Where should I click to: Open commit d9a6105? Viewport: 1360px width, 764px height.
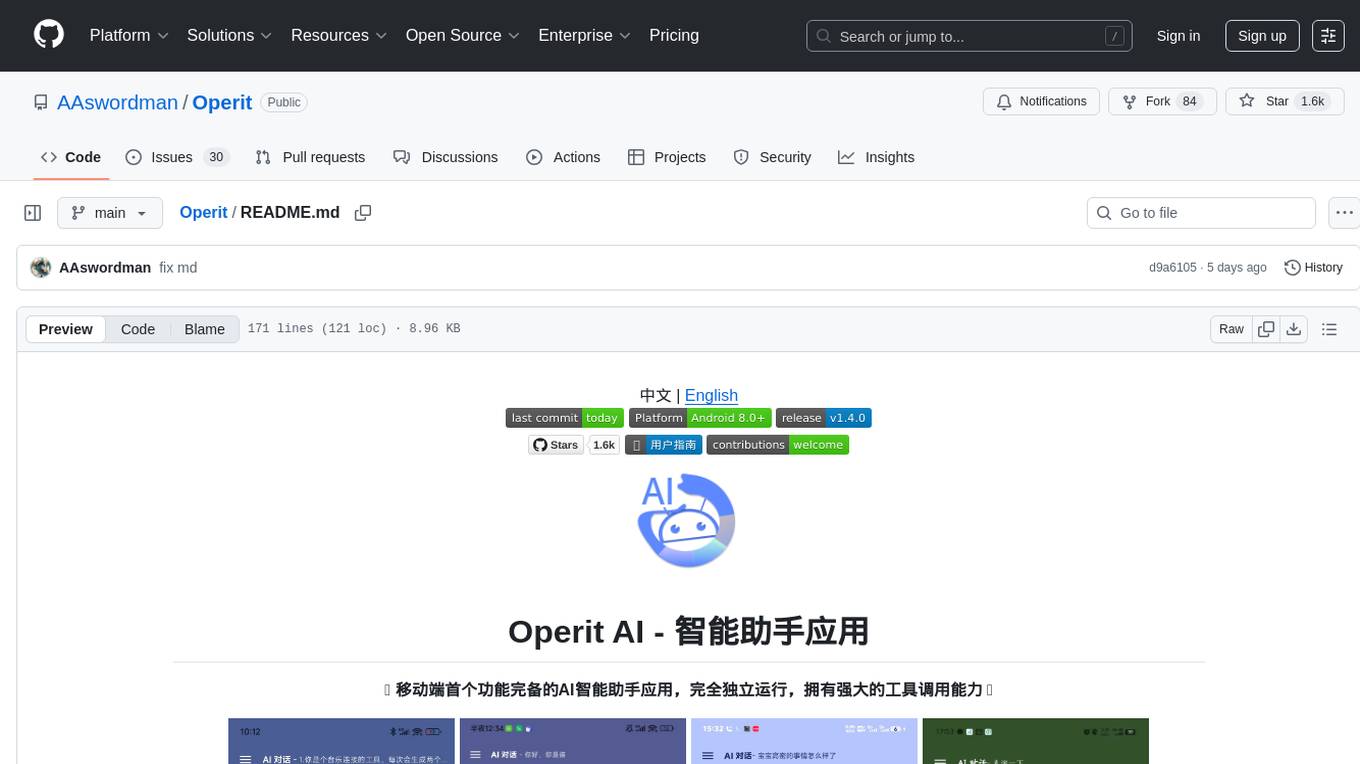click(1172, 268)
